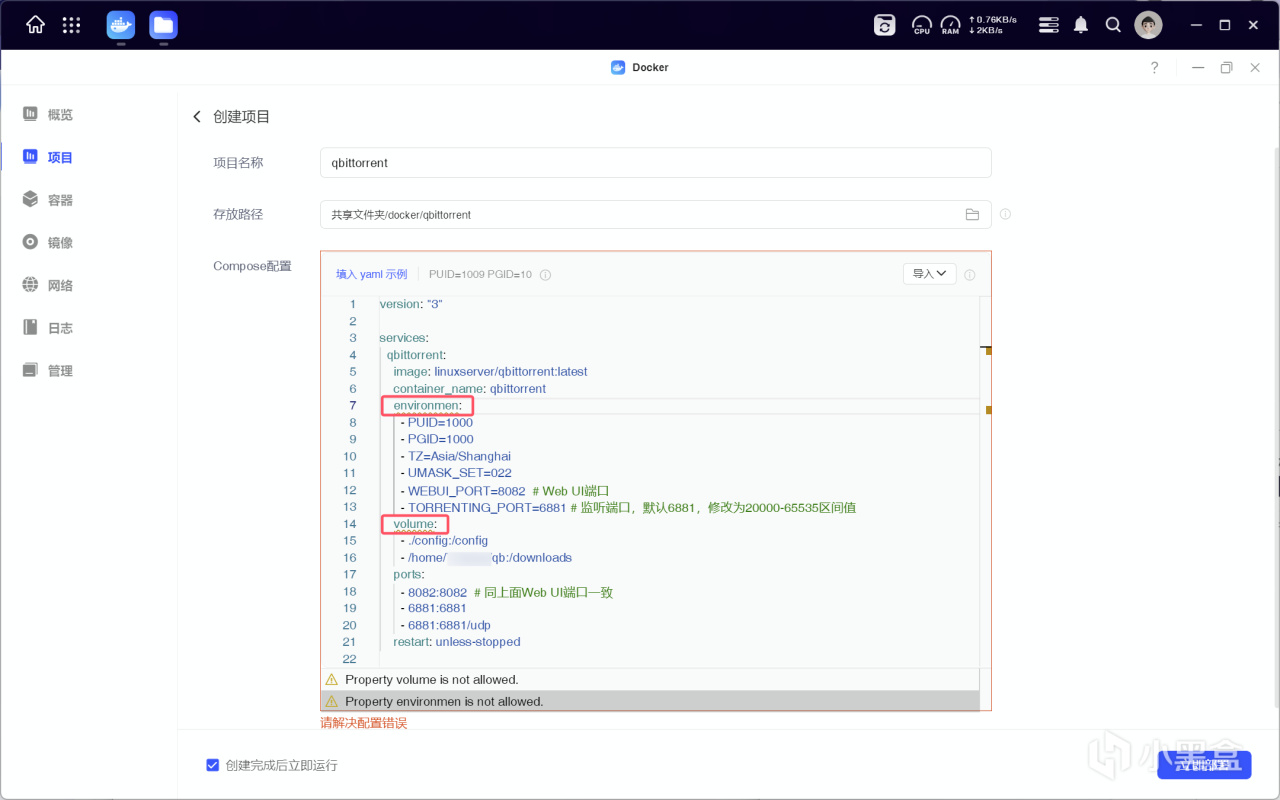1280x800 pixels.
Task: Open the sync status tray icon
Action: (x=885, y=25)
